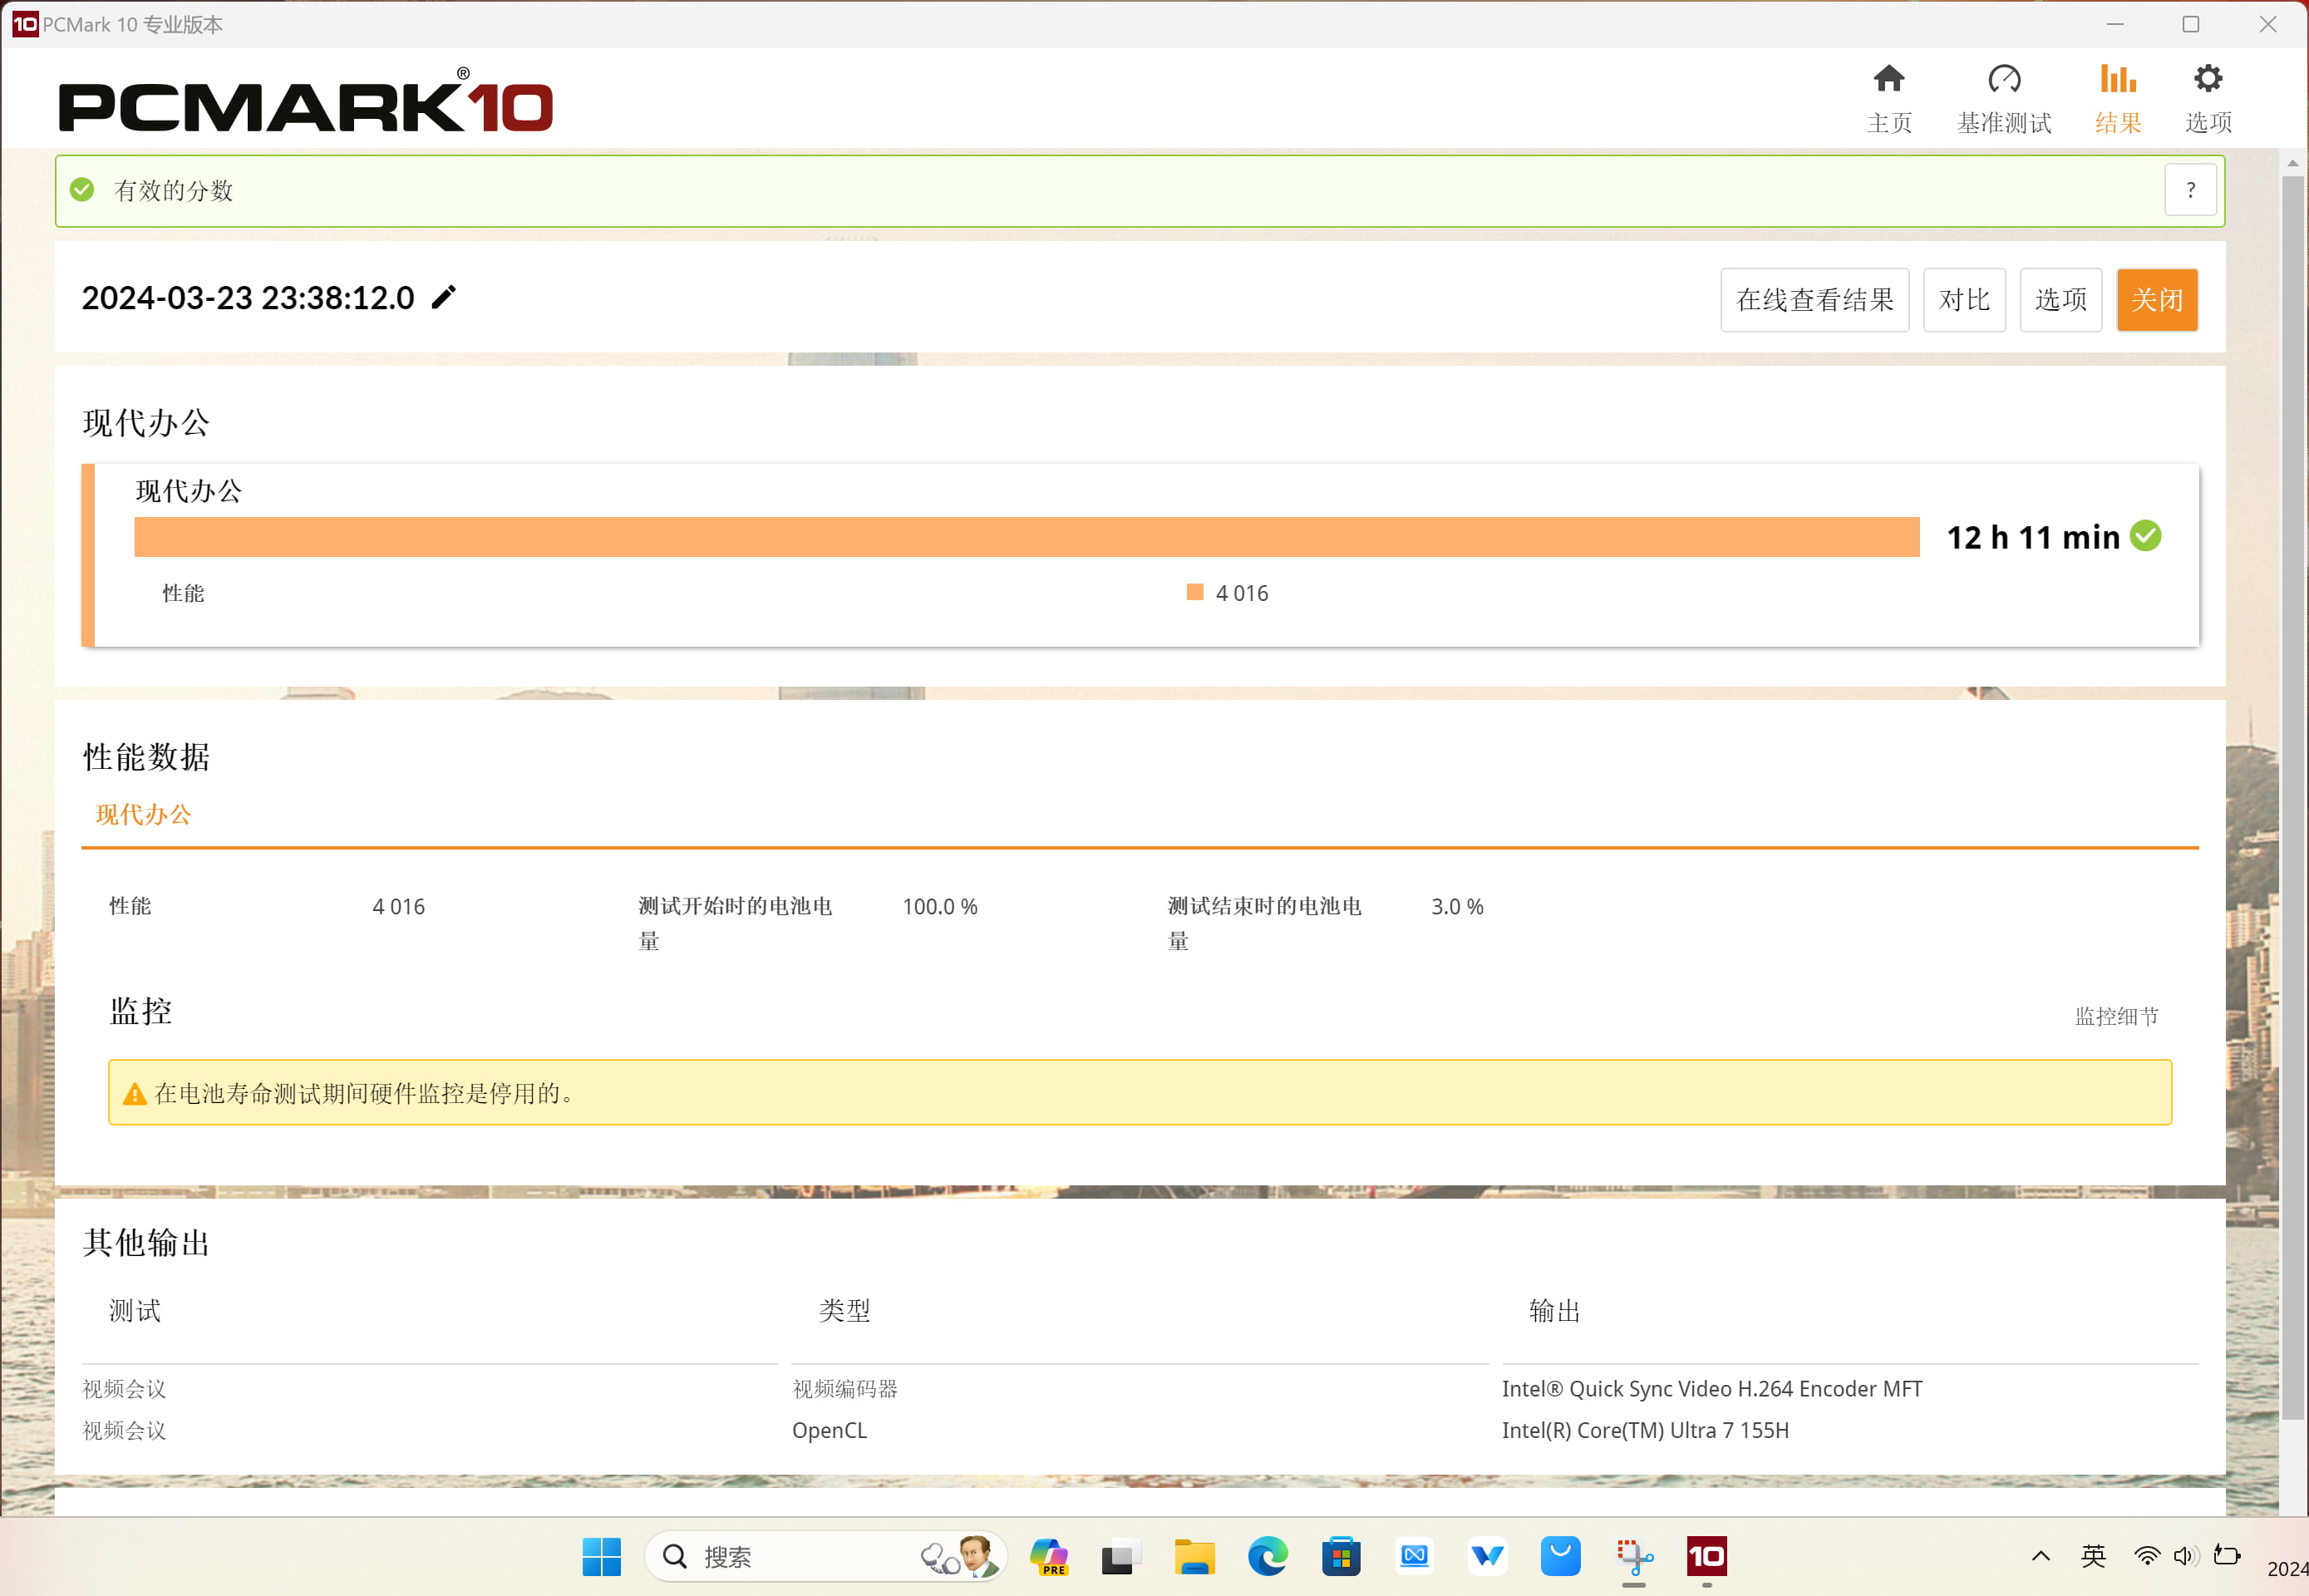The height and width of the screenshot is (1596, 2309).
Task: Click the 英 input method indicator
Action: pyautogui.click(x=2092, y=1556)
